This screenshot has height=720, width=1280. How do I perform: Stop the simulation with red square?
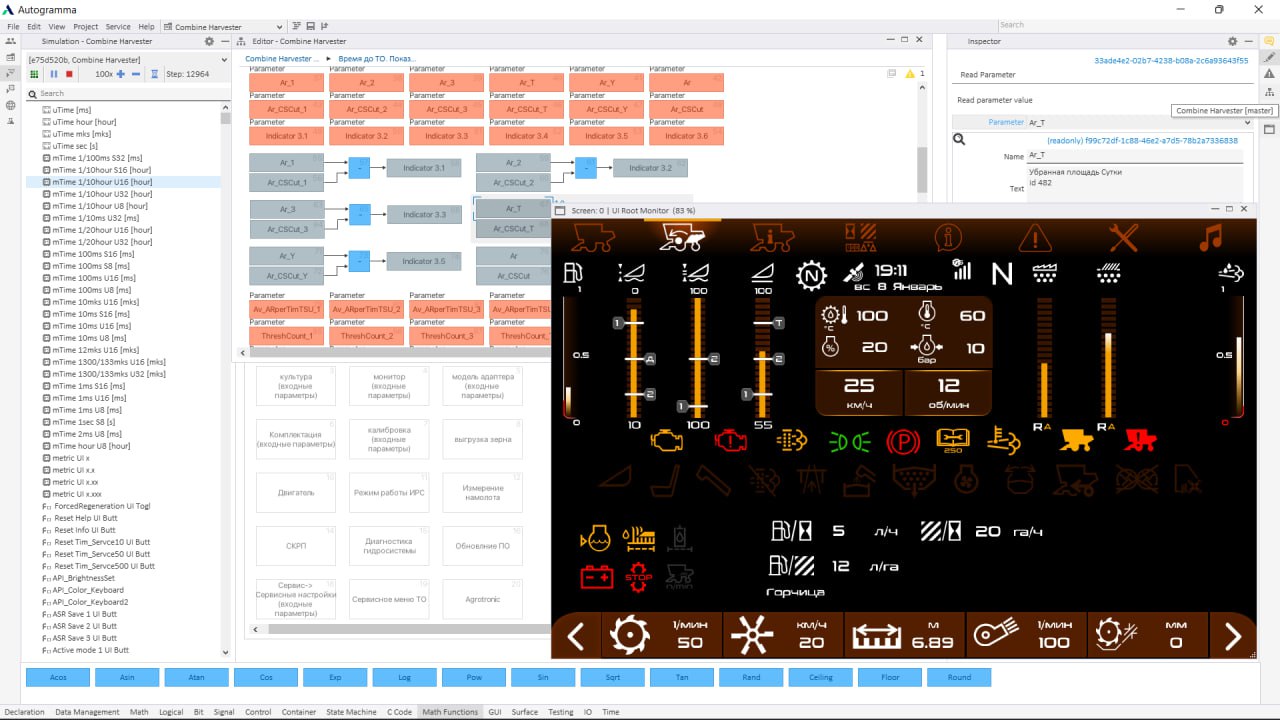[x=69, y=74]
